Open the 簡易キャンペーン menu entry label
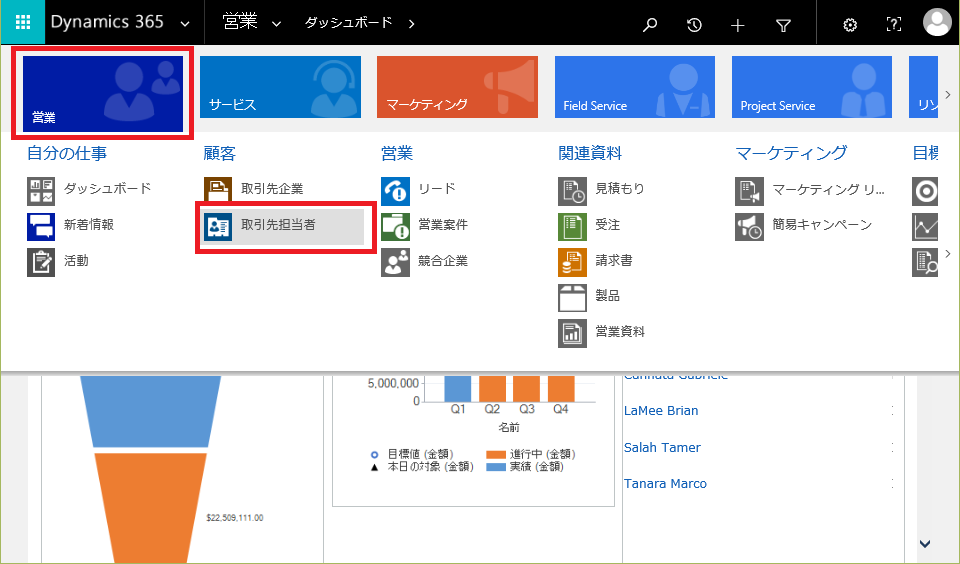This screenshot has height=564, width=960. [822, 225]
